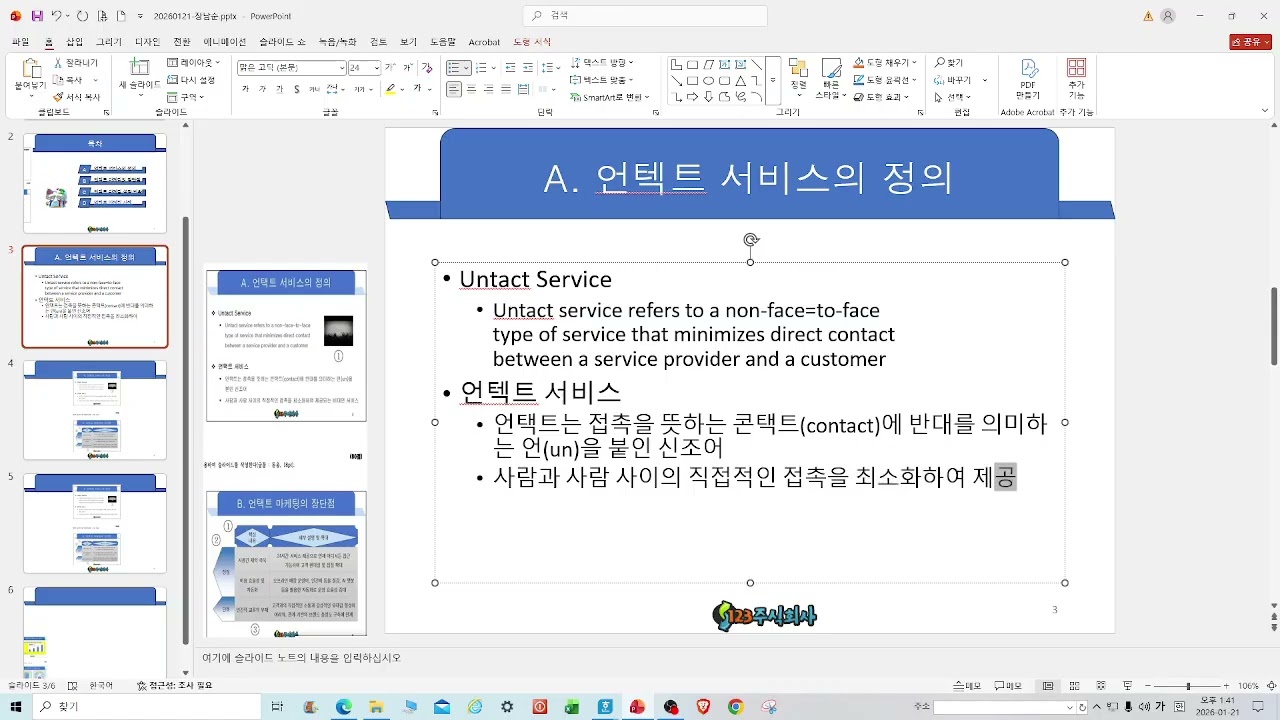Click the numbered list icon

click(481, 67)
